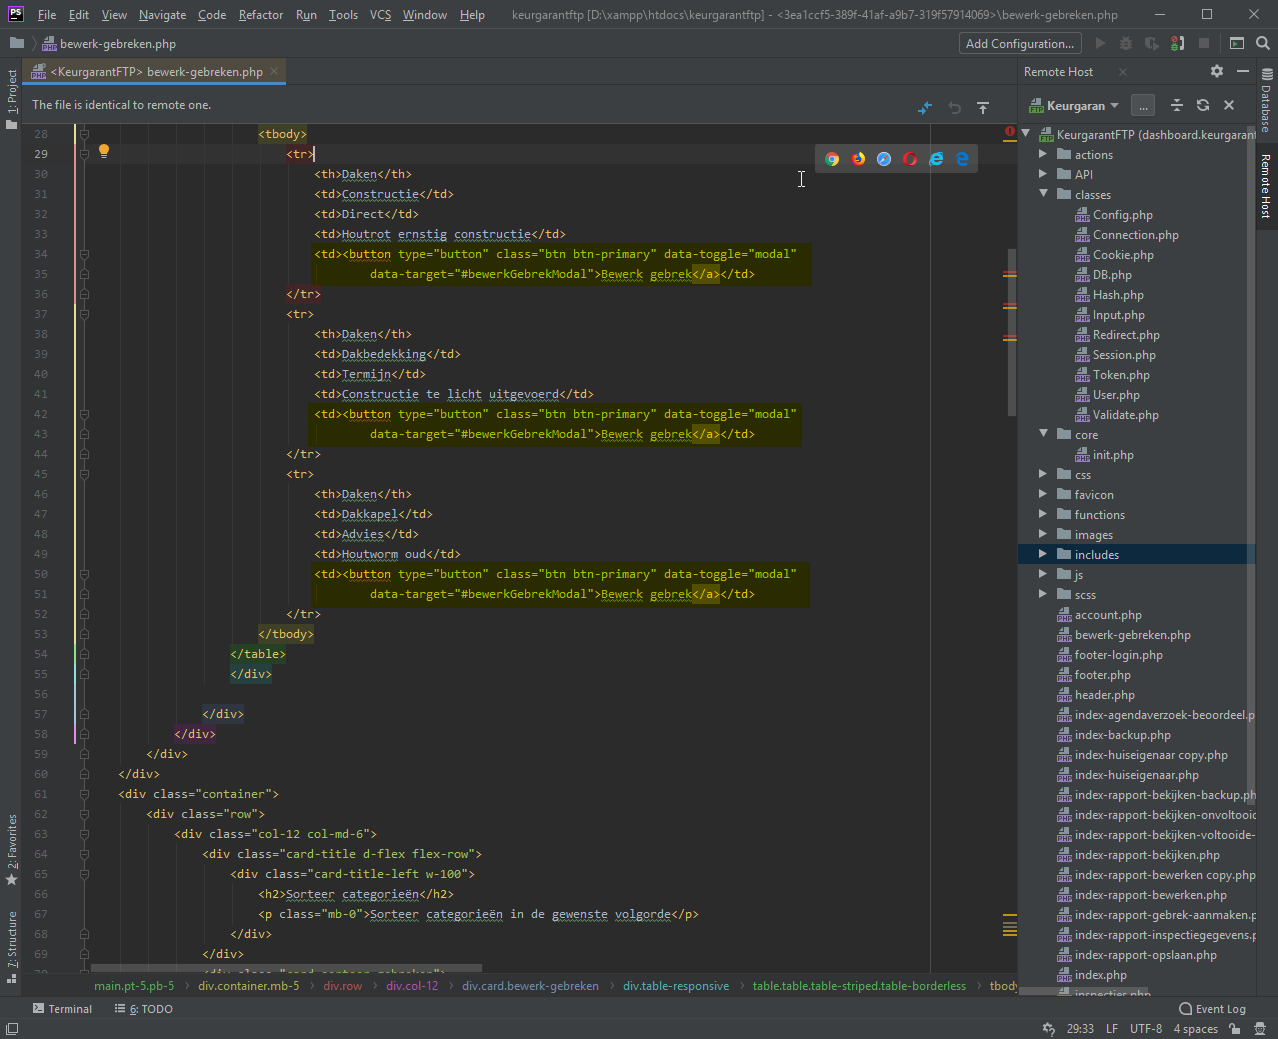The image size is (1278, 1039).
Task: Open the Refactor menu
Action: click(x=260, y=15)
